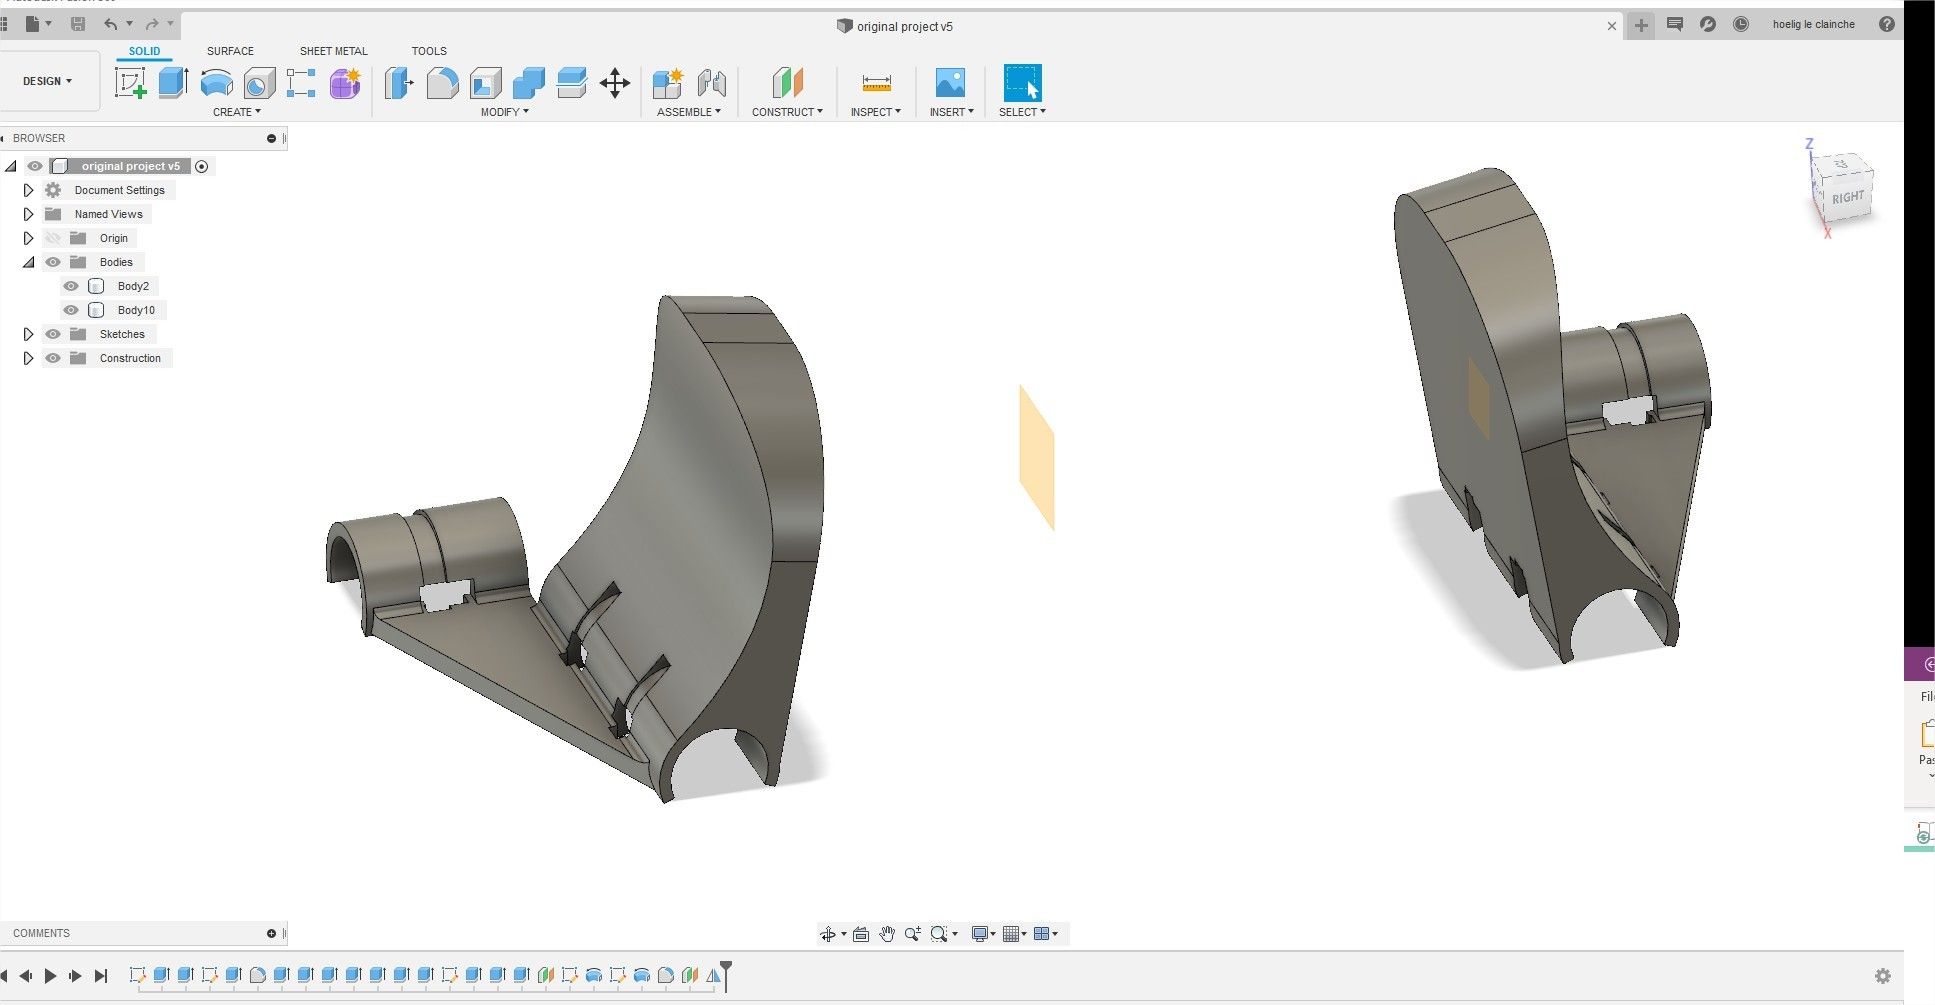Show the Sketches folder visibility

[53, 334]
